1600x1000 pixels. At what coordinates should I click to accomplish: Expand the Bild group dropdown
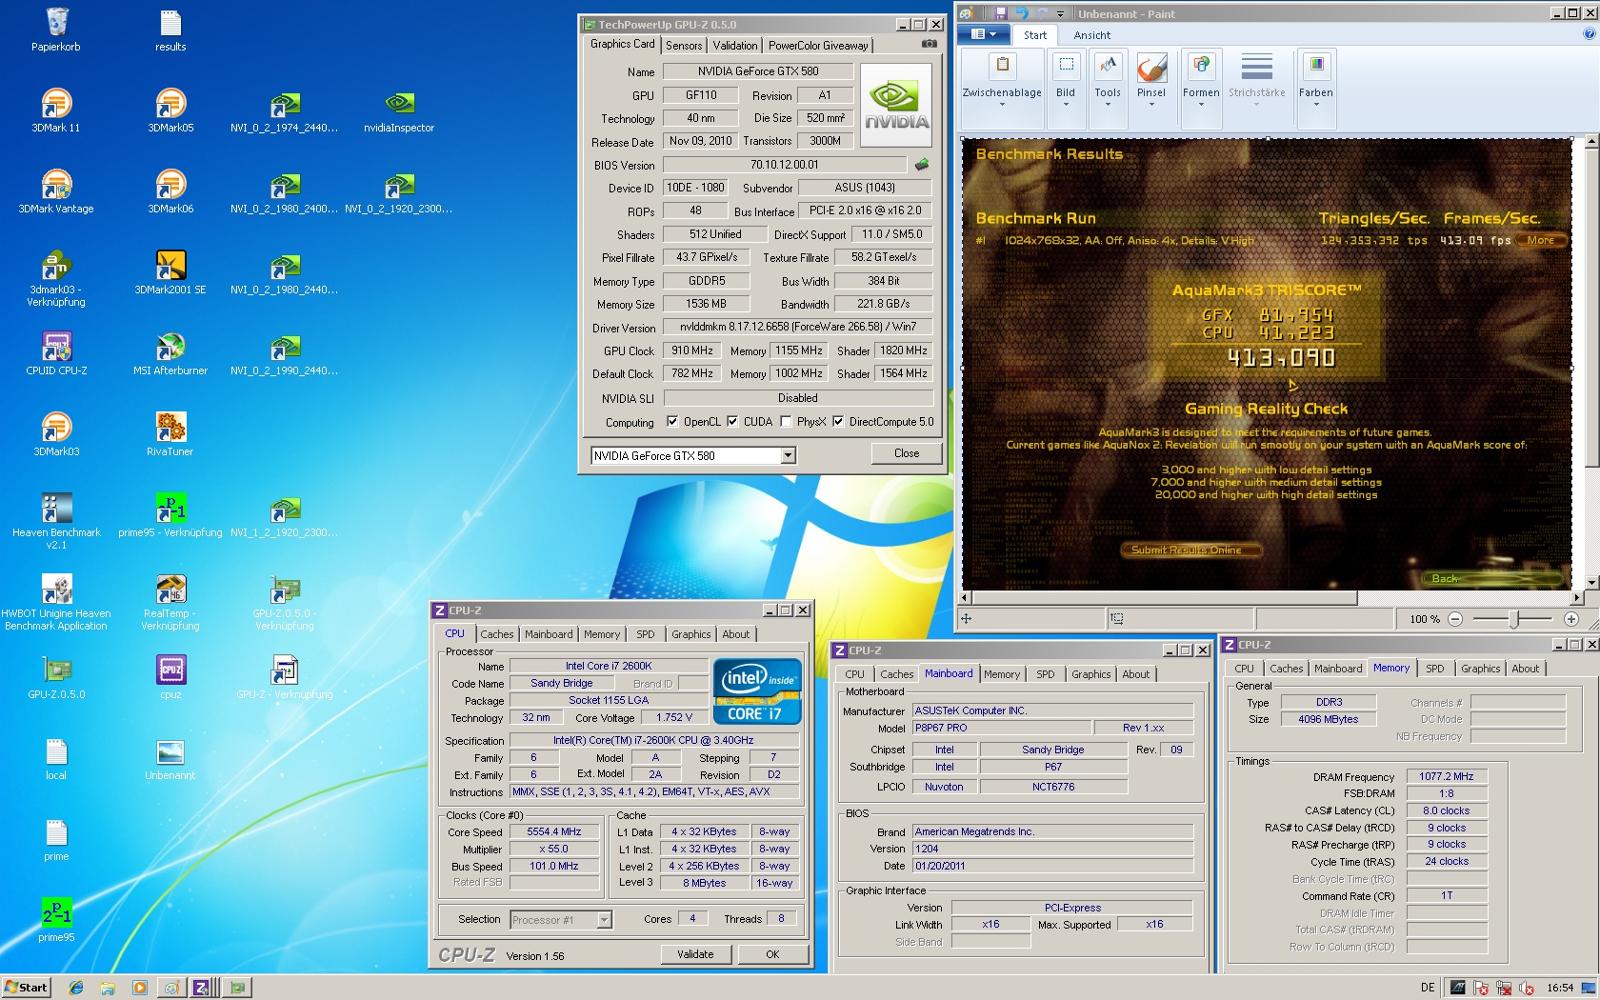1066,104
